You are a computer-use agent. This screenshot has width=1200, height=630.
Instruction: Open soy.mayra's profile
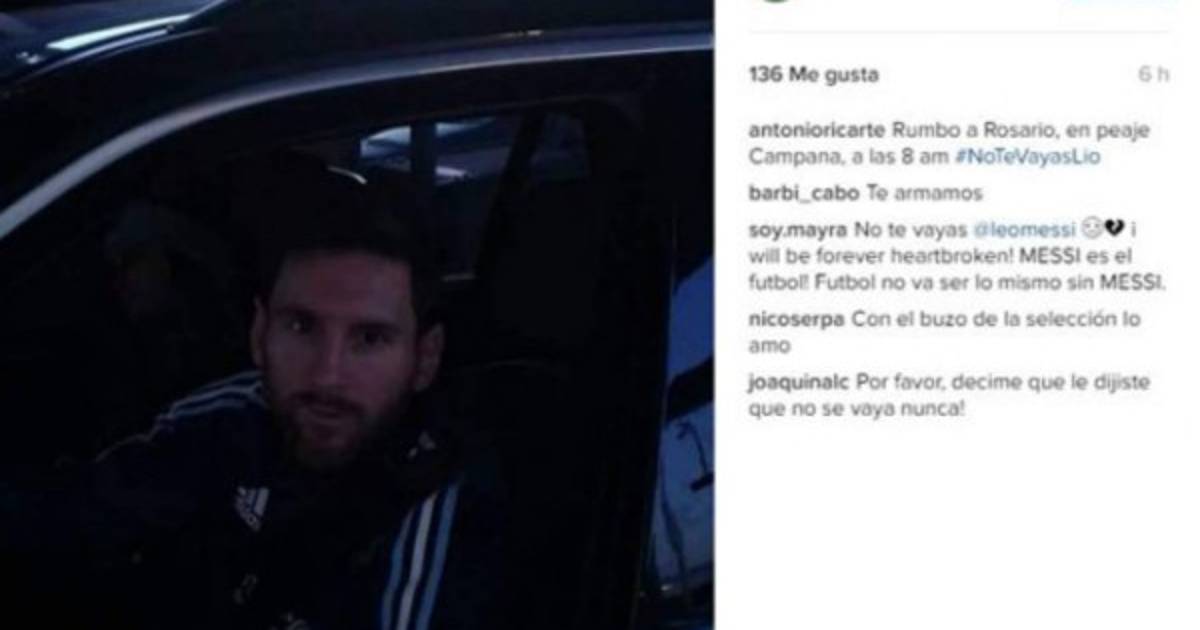tap(798, 230)
